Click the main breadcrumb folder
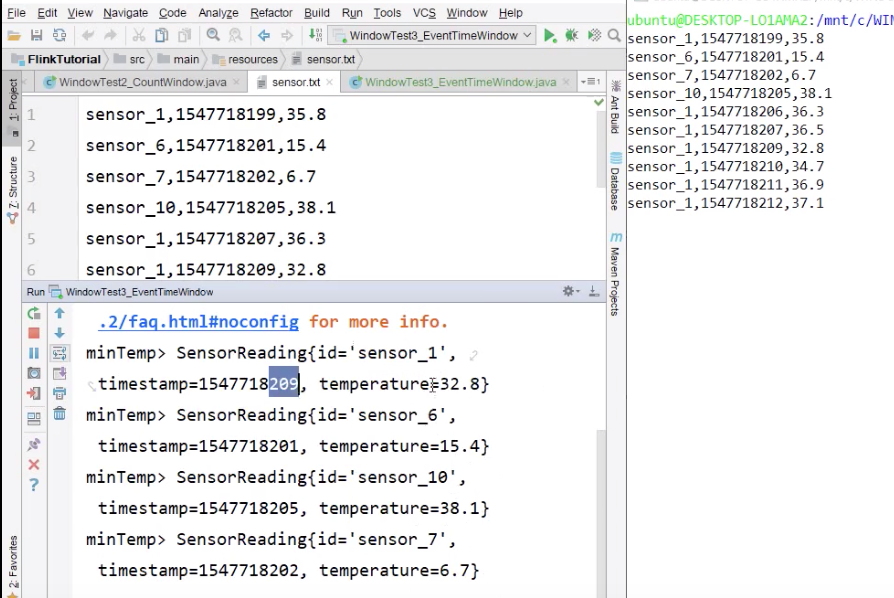894x598 pixels. pos(178,59)
